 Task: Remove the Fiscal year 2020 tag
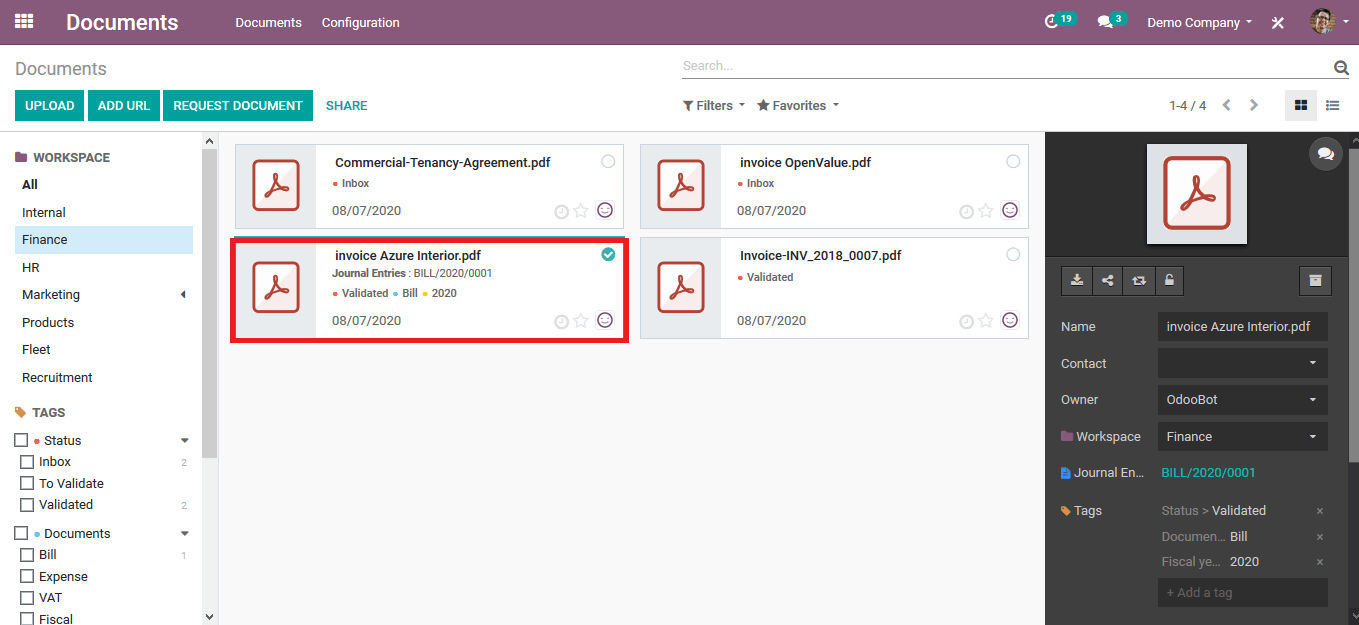click(x=1319, y=562)
